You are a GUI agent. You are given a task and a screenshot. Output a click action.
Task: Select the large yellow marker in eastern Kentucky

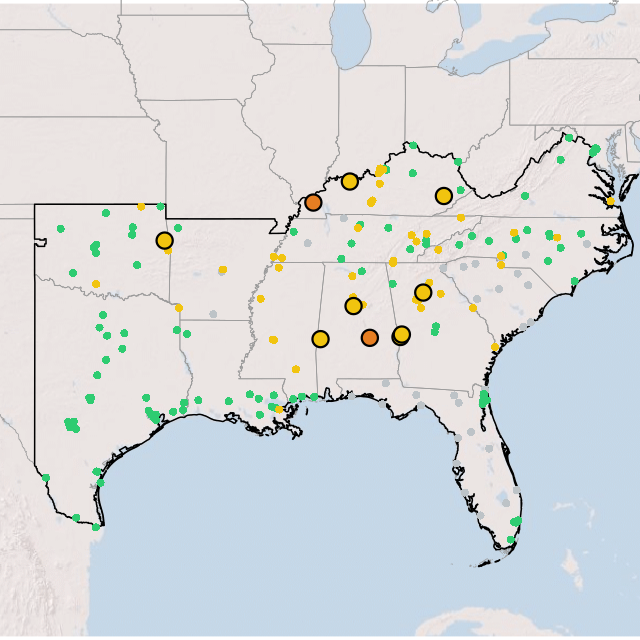(444, 196)
